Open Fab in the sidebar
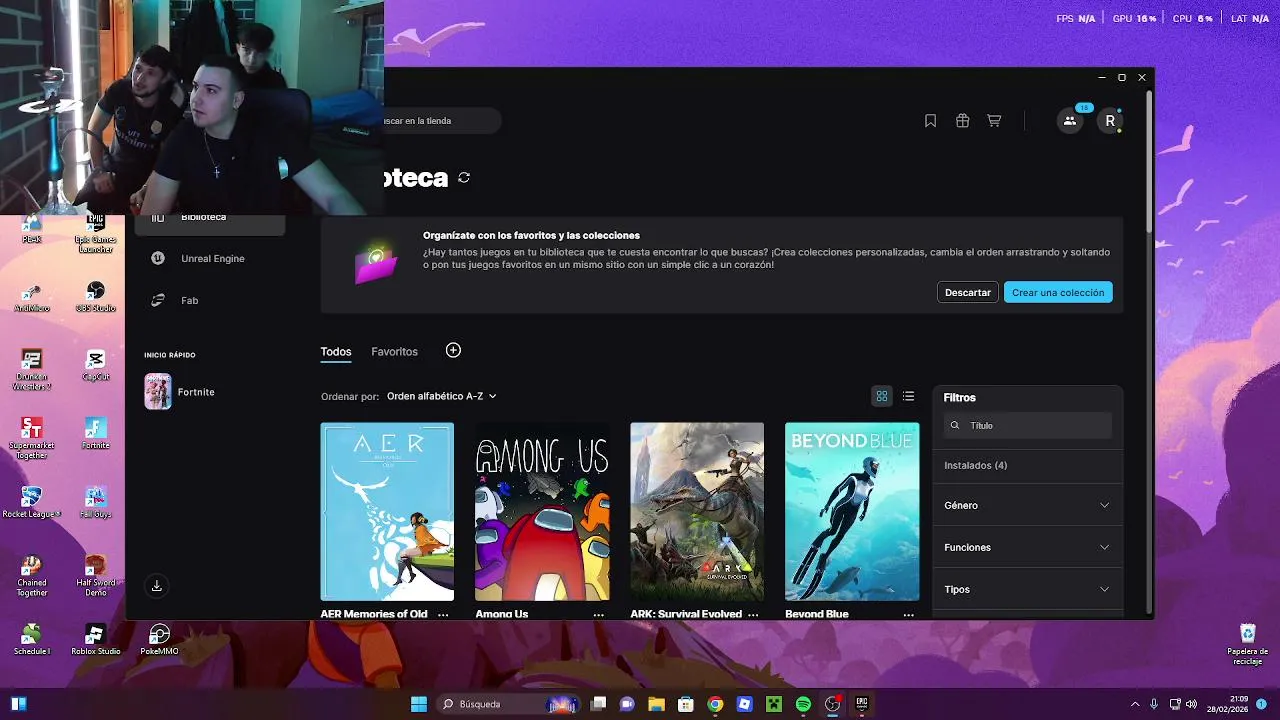The image size is (1280, 720). 210,300
